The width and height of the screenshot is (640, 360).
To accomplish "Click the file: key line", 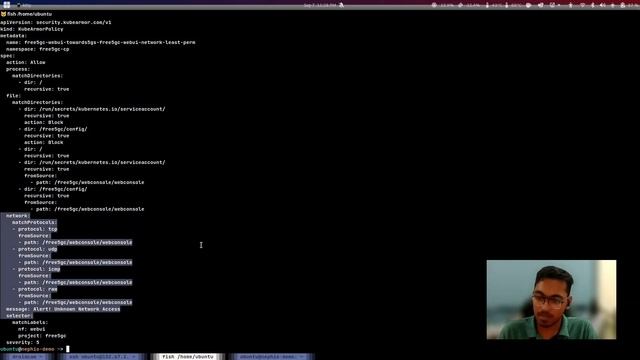I will pyautogui.click(x=13, y=96).
